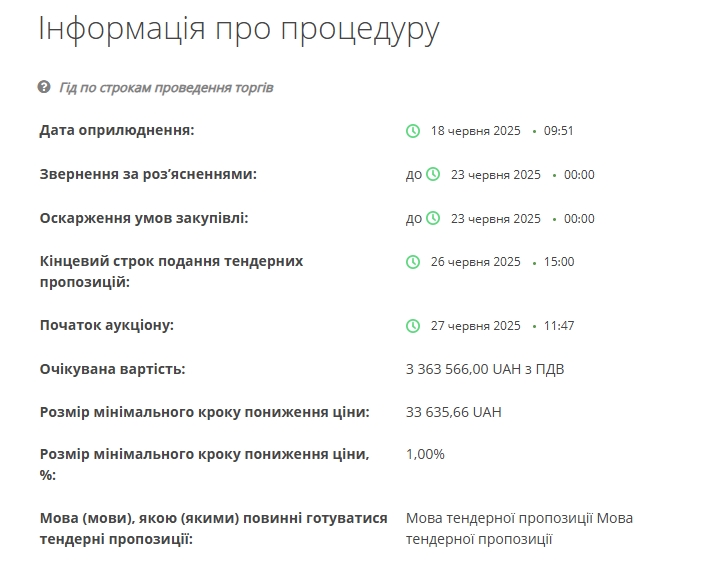Open the Гід по строкам проведення торгів link

(166, 88)
